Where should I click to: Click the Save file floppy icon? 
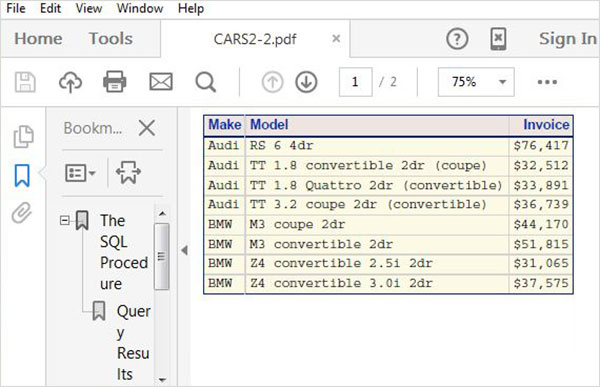[x=25, y=82]
